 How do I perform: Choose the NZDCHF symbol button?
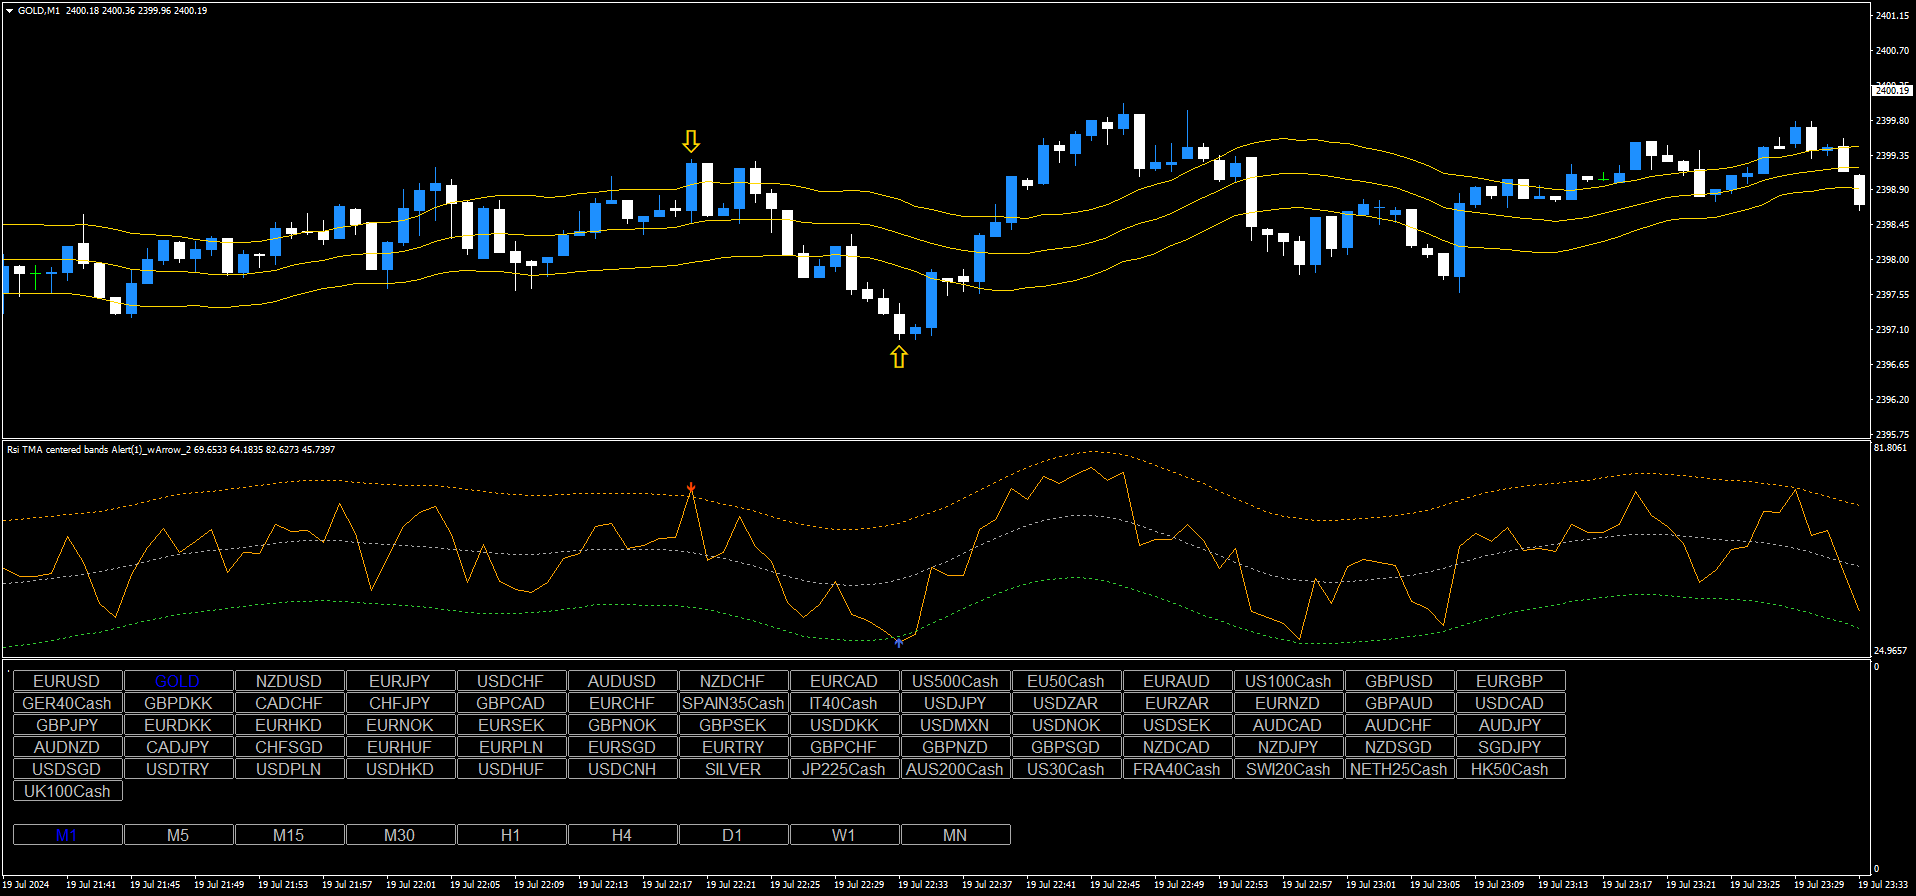[x=733, y=681]
